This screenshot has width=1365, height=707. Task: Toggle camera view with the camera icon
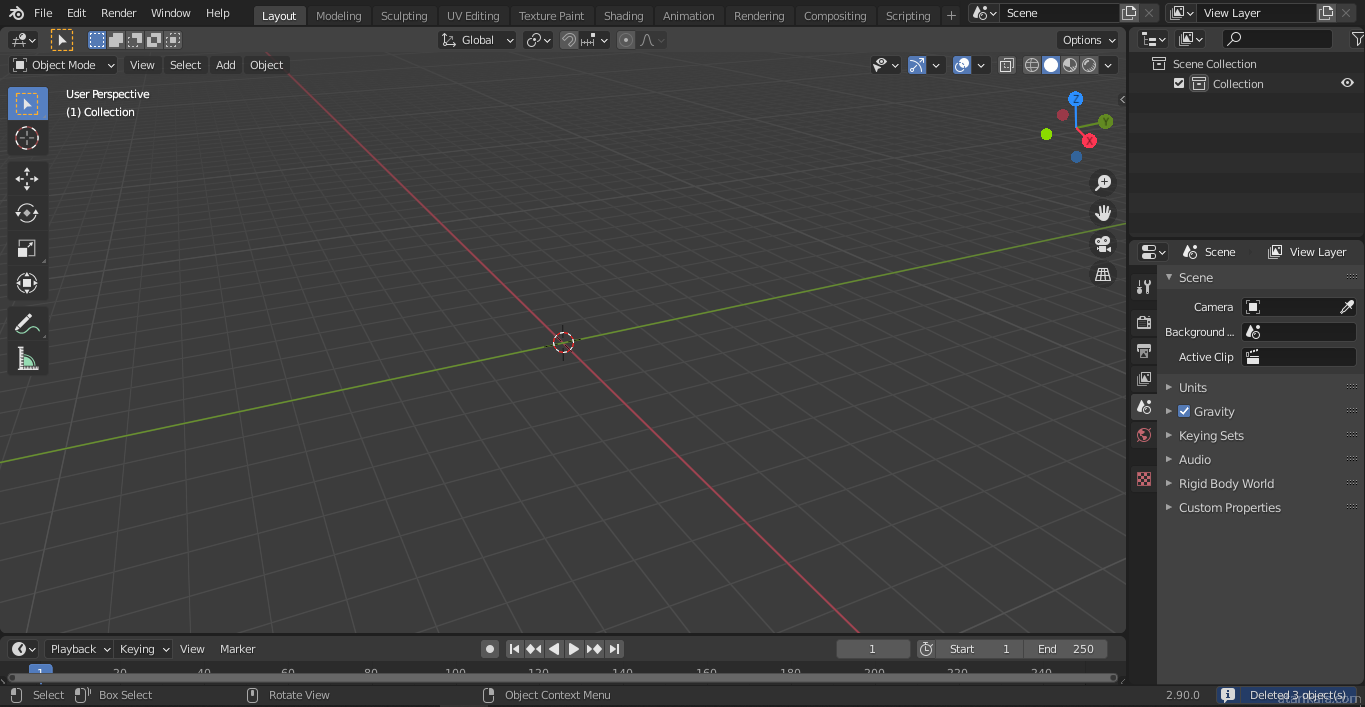pos(1103,244)
